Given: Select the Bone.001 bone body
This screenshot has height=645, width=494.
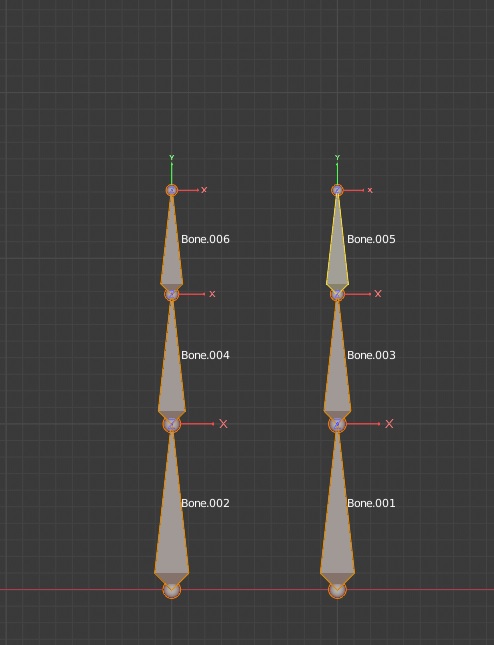Looking at the screenshot, I should (337, 510).
